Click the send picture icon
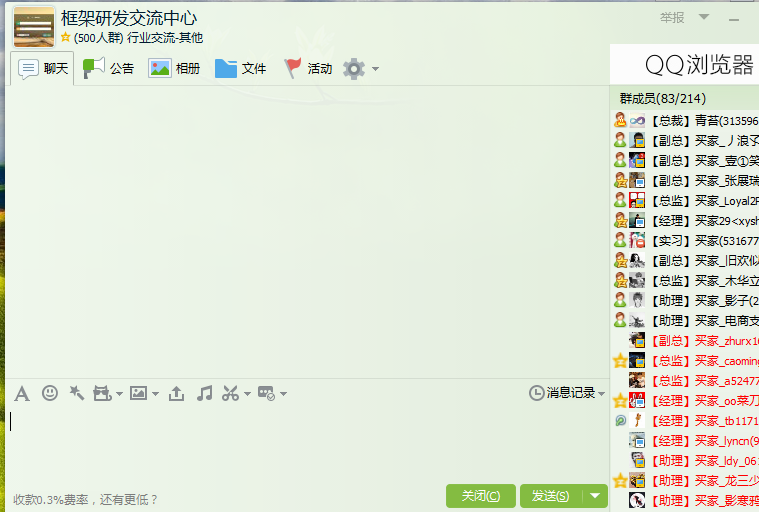Screen dimensions: 759x512 [x=138, y=393]
